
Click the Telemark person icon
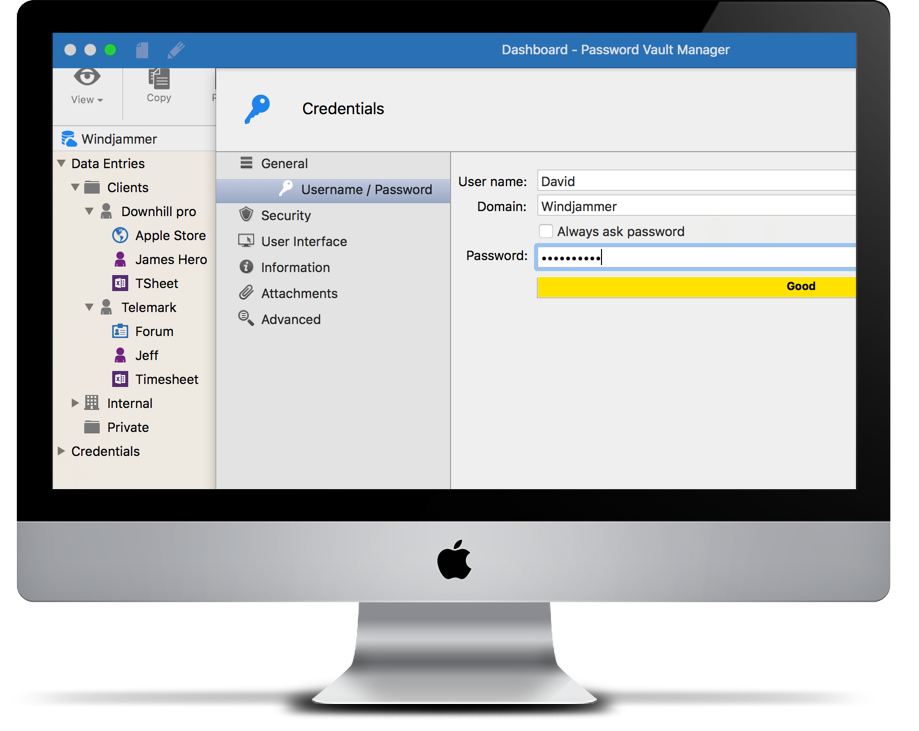pos(106,307)
